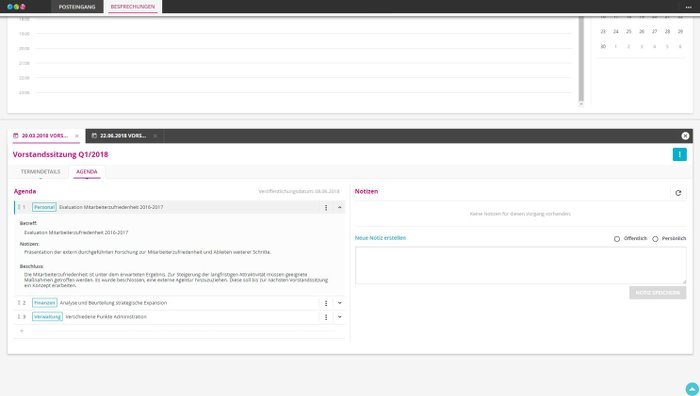Viewport: 700px width, 396px height.
Task: Open the blue meeting actions menu button
Action: pos(679,154)
